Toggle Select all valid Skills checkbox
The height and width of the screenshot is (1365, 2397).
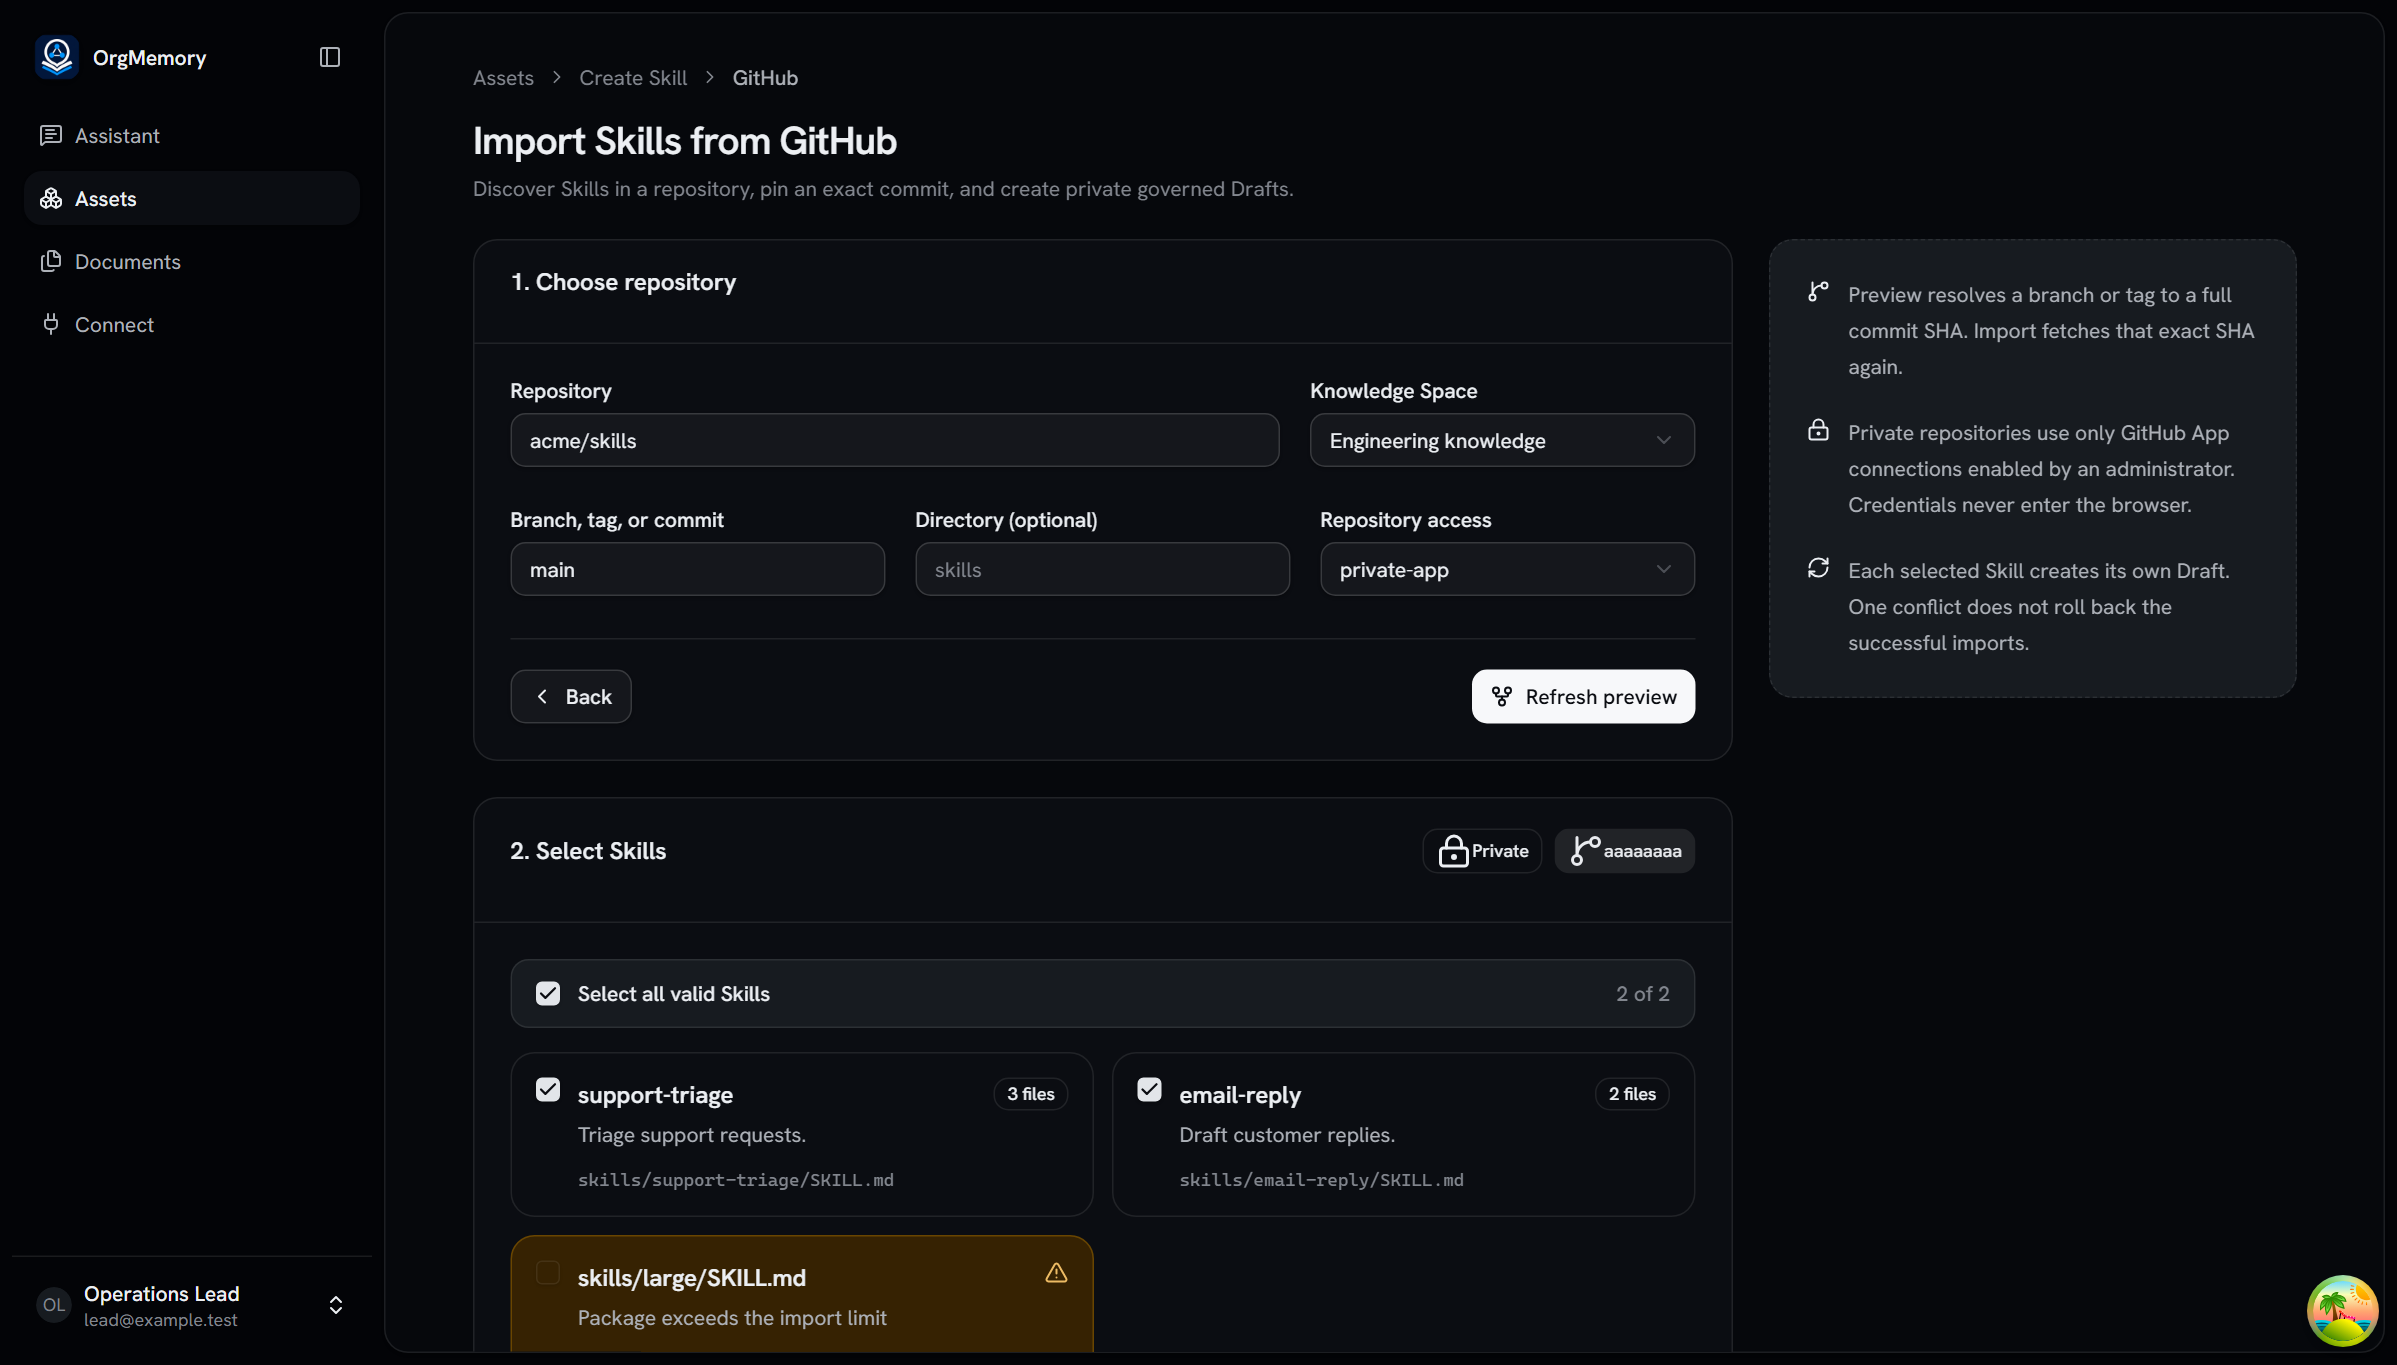click(548, 993)
